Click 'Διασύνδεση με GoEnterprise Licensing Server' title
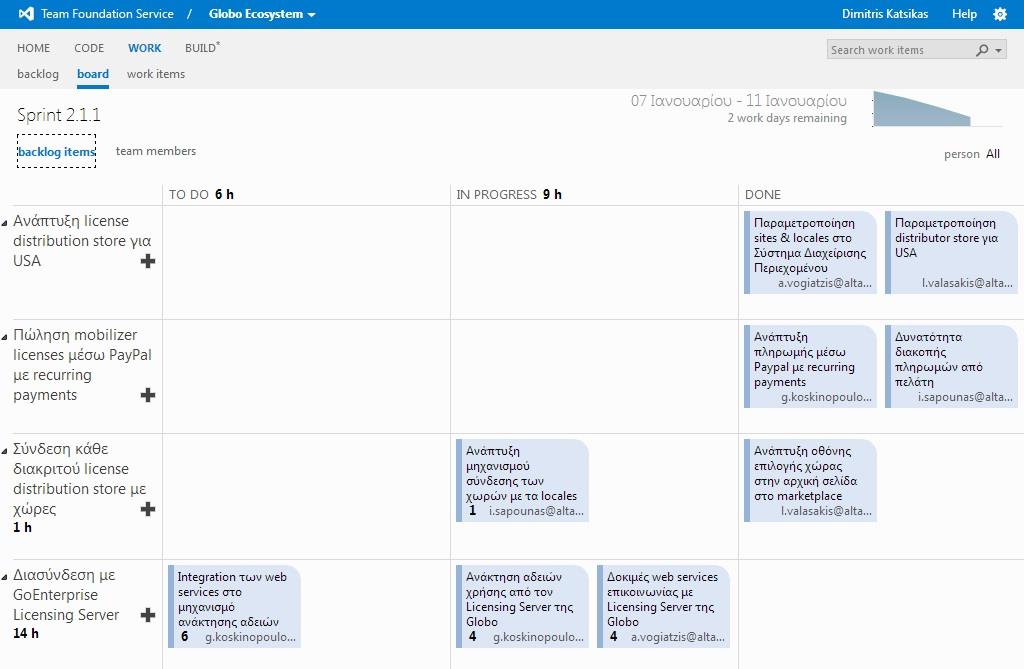This screenshot has height=669, width=1024. (x=66, y=595)
